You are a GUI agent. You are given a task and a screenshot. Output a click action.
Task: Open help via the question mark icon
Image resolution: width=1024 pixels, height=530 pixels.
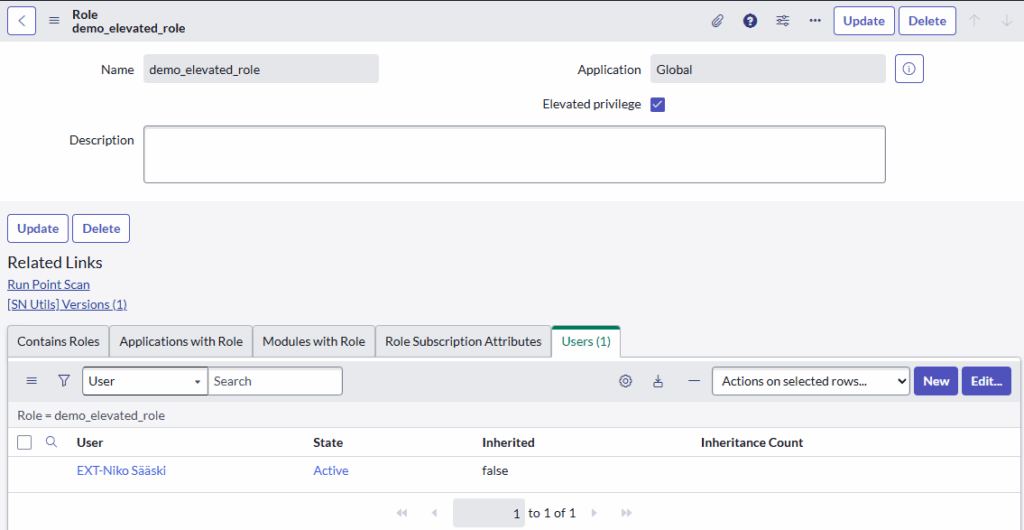click(750, 21)
